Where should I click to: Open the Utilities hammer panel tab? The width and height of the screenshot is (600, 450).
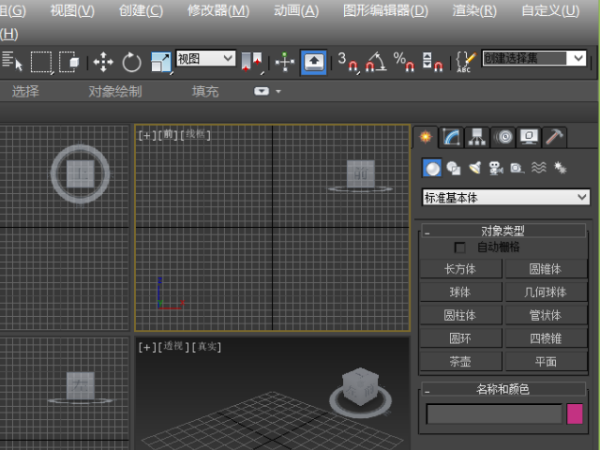click(555, 137)
